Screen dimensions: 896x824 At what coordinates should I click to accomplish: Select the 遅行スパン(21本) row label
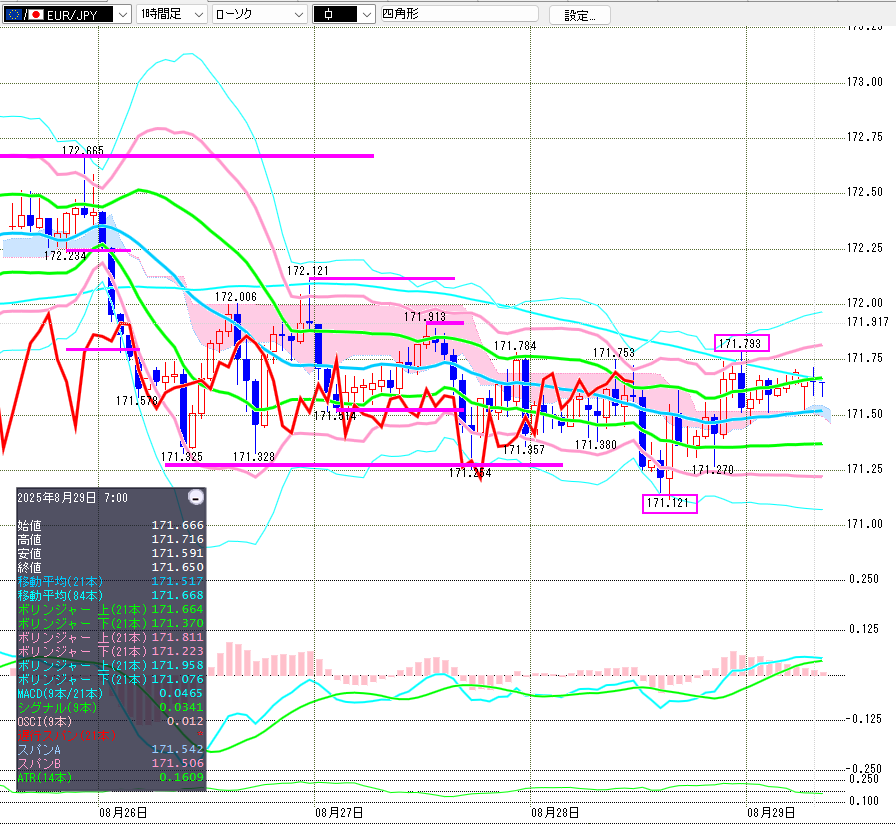point(67,735)
